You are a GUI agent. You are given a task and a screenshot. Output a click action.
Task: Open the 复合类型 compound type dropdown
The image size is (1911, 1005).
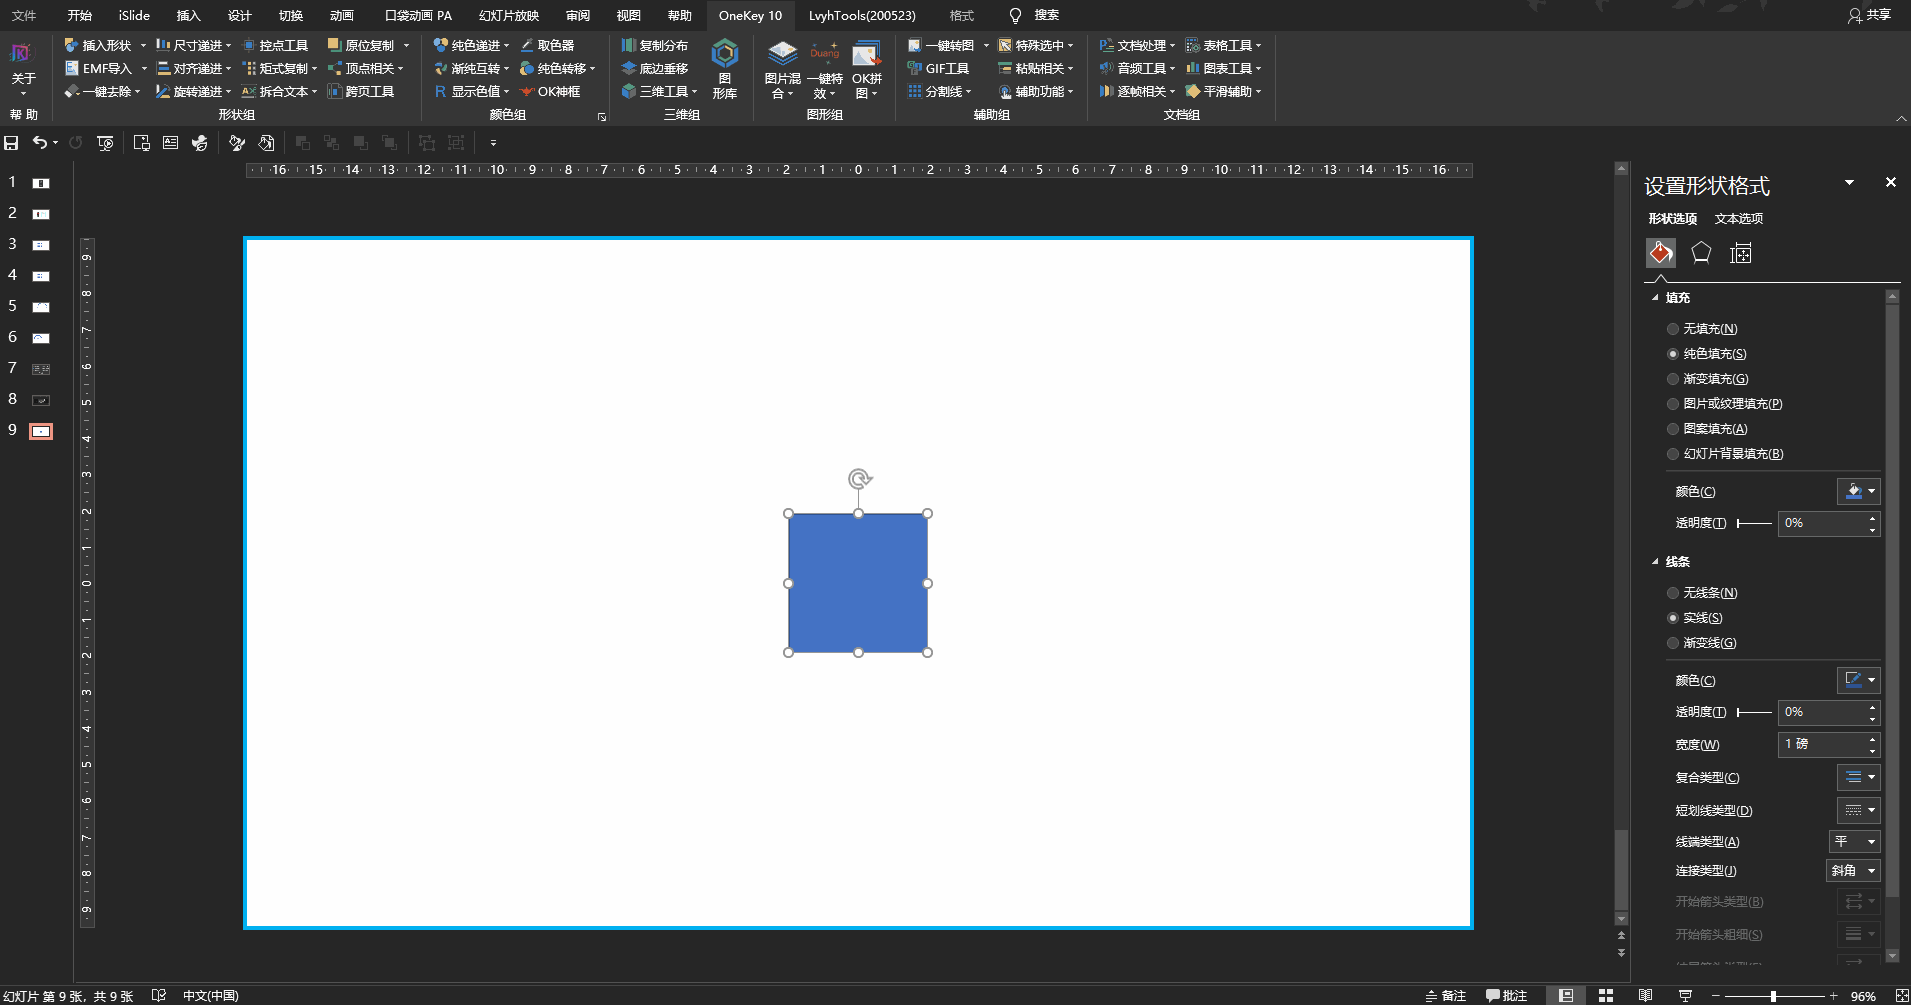1858,777
